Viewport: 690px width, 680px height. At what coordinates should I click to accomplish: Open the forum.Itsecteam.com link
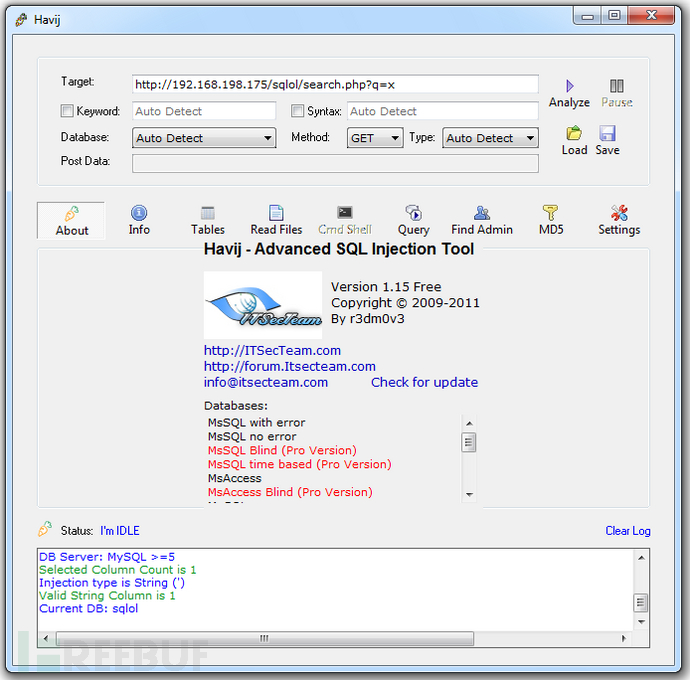tap(290, 366)
